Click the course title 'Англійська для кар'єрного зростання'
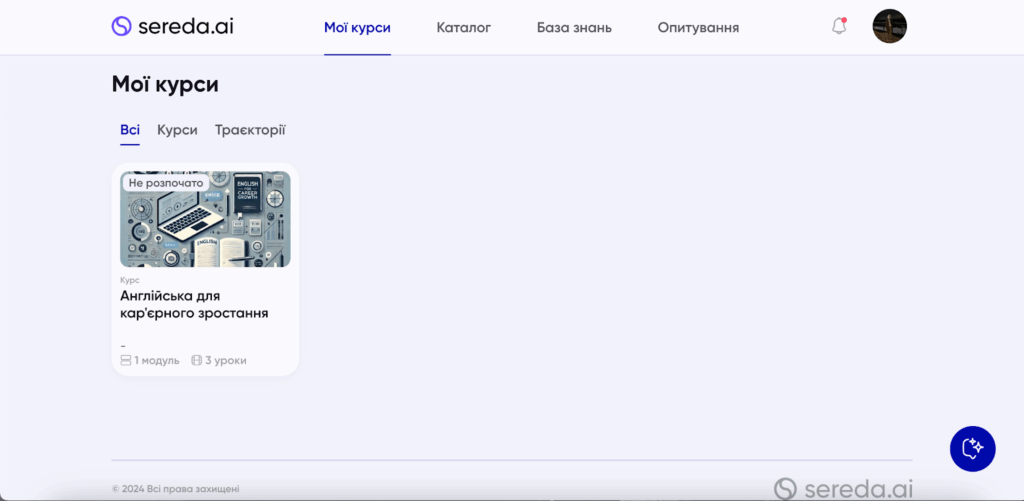 click(194, 304)
